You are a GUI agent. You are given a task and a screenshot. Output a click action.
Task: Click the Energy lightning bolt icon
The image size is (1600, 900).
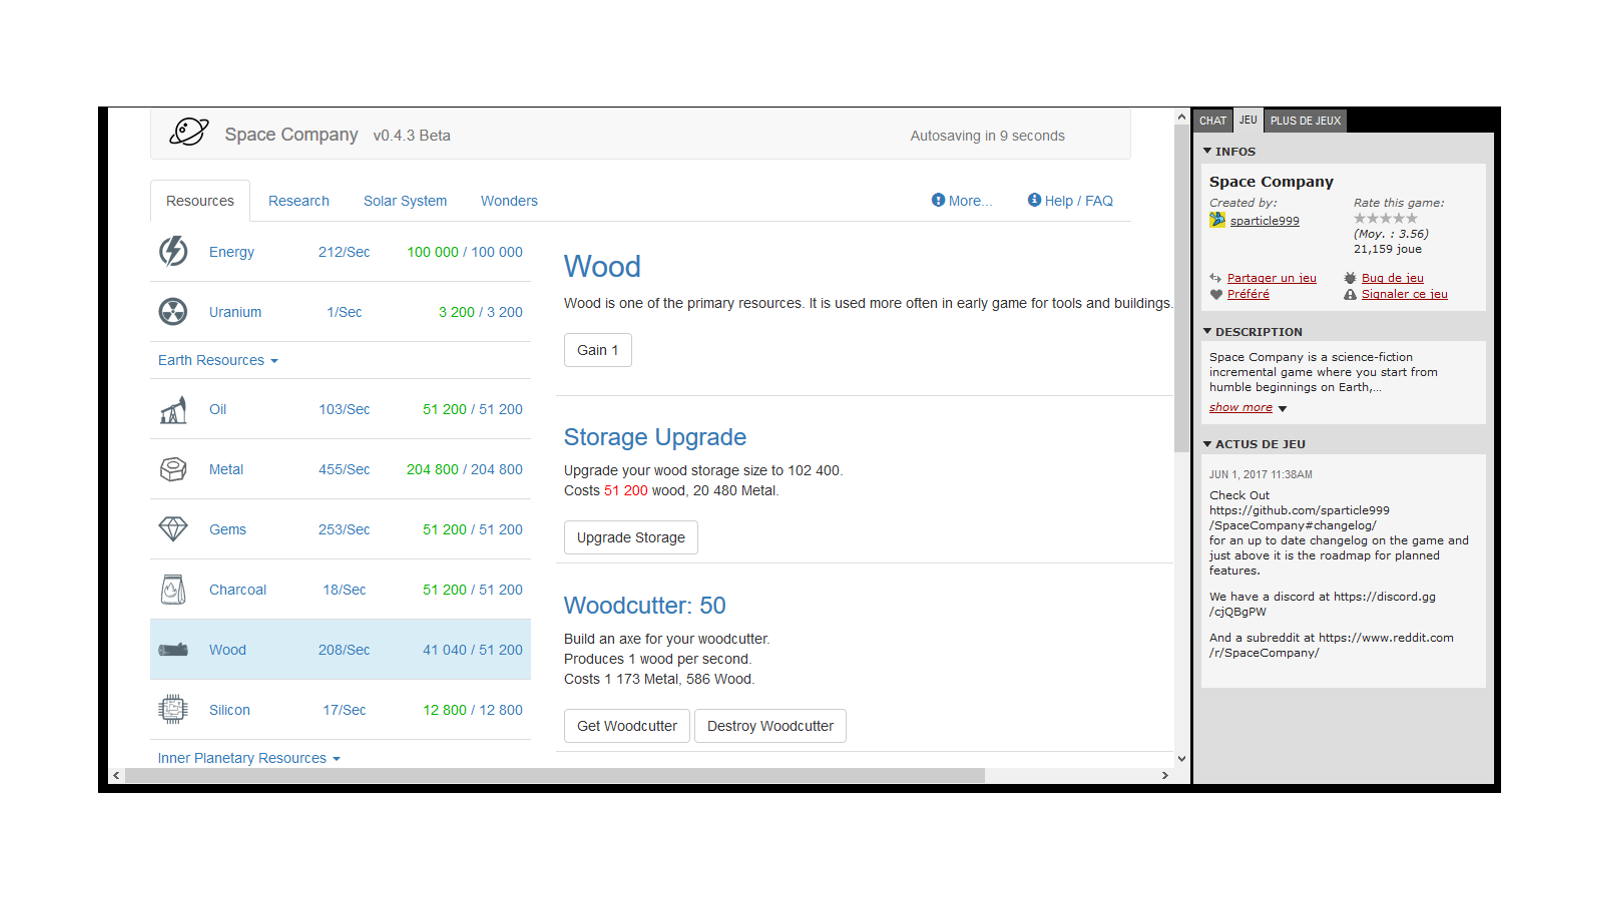[x=173, y=251]
